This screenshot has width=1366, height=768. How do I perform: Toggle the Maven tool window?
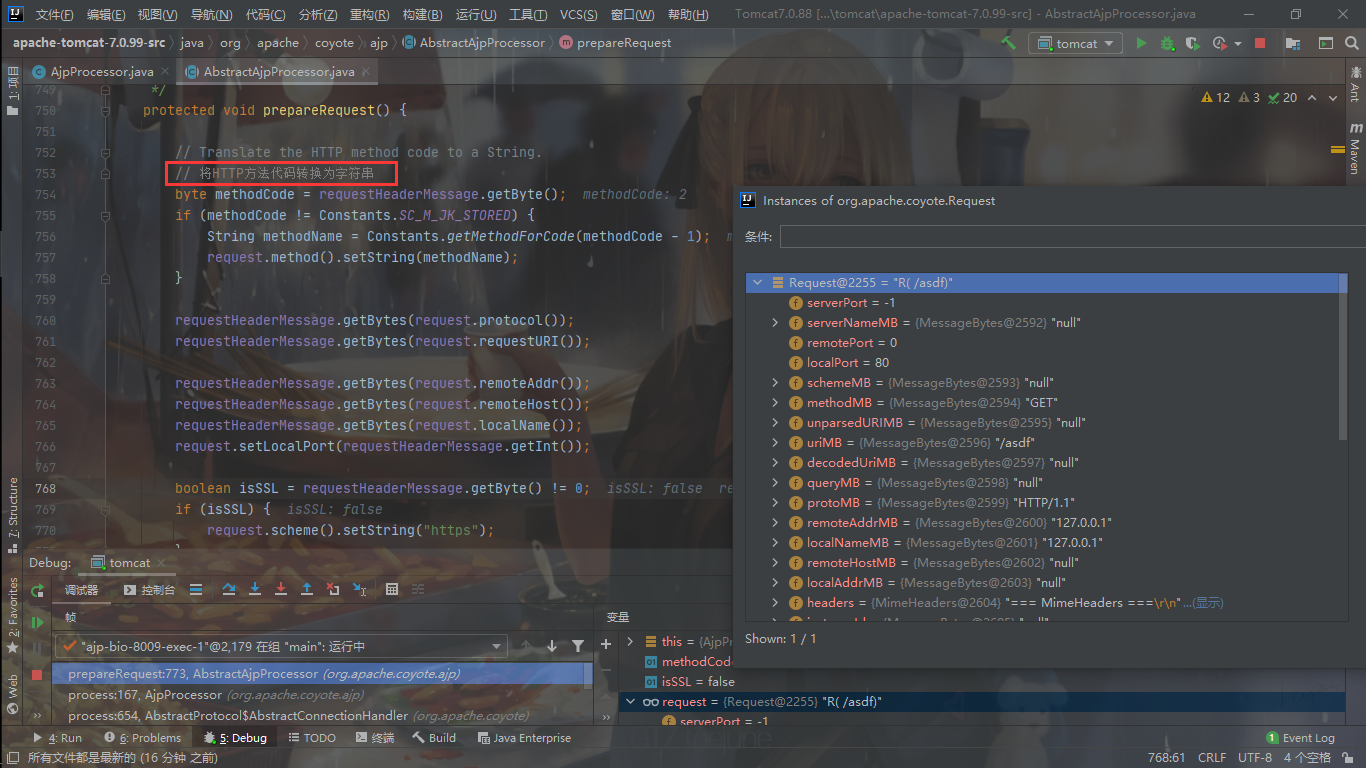(x=1355, y=149)
